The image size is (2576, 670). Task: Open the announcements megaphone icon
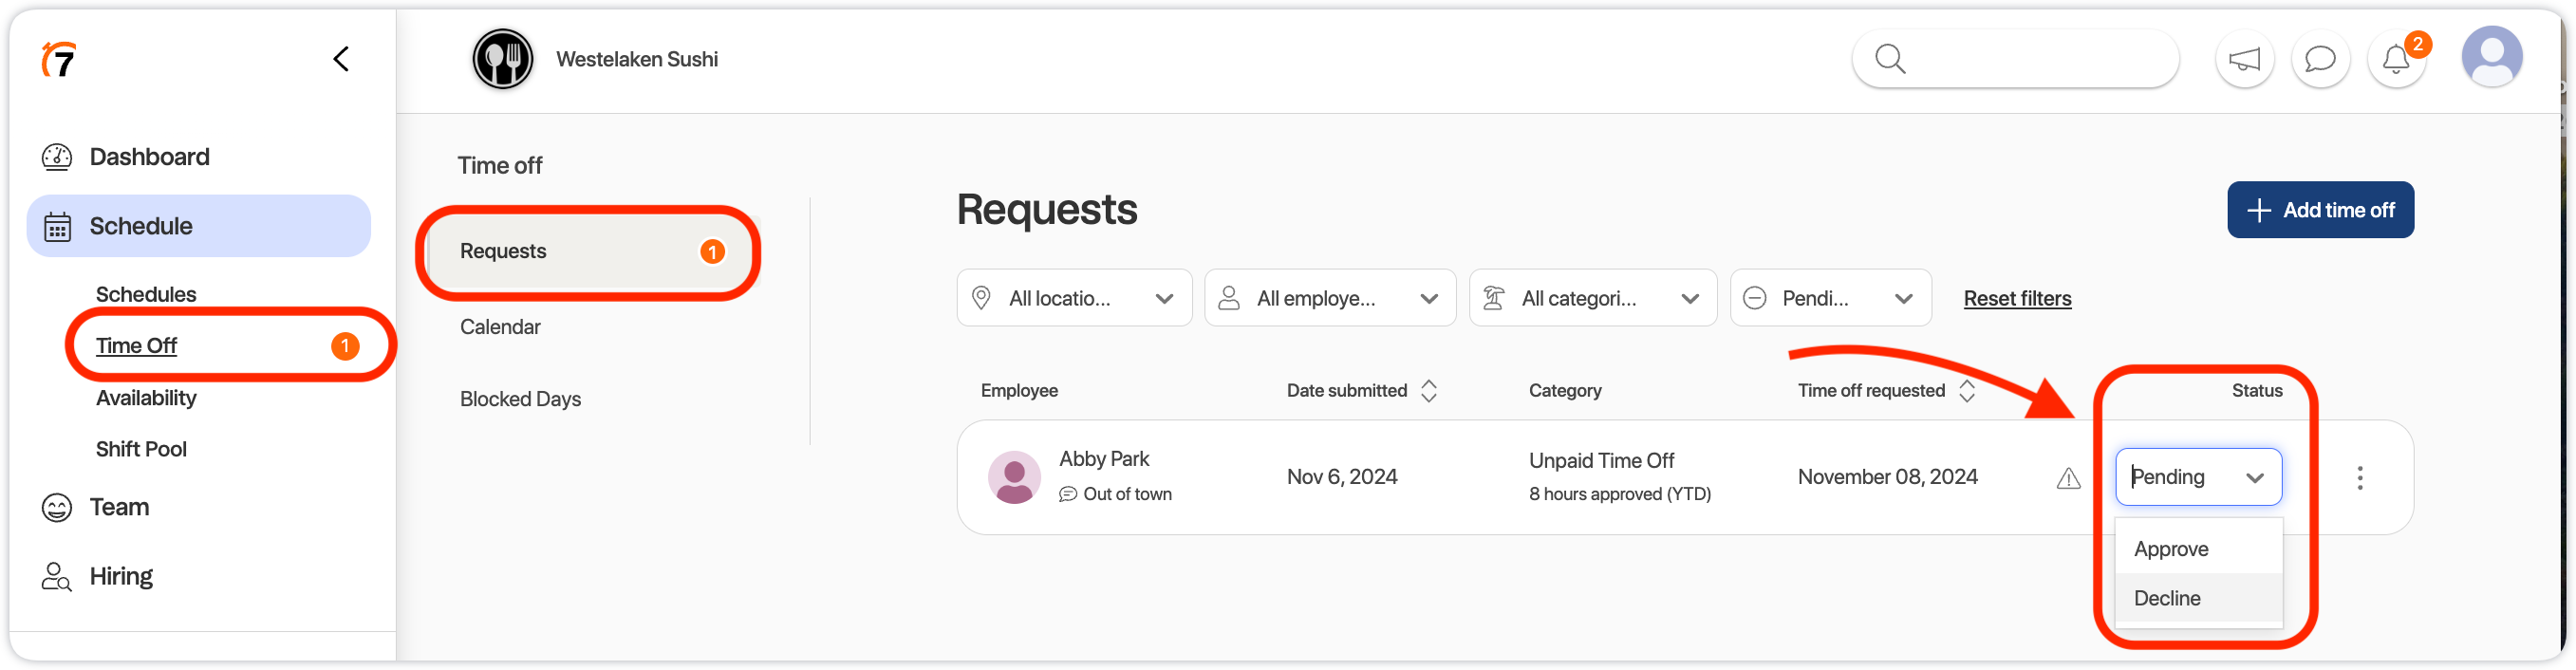pos(2244,60)
